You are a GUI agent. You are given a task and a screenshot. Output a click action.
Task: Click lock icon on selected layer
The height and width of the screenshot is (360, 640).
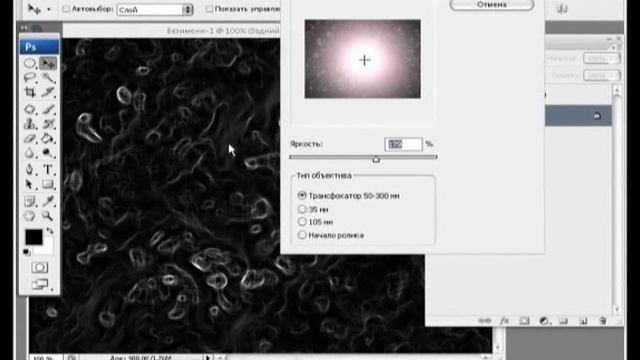[x=597, y=116]
